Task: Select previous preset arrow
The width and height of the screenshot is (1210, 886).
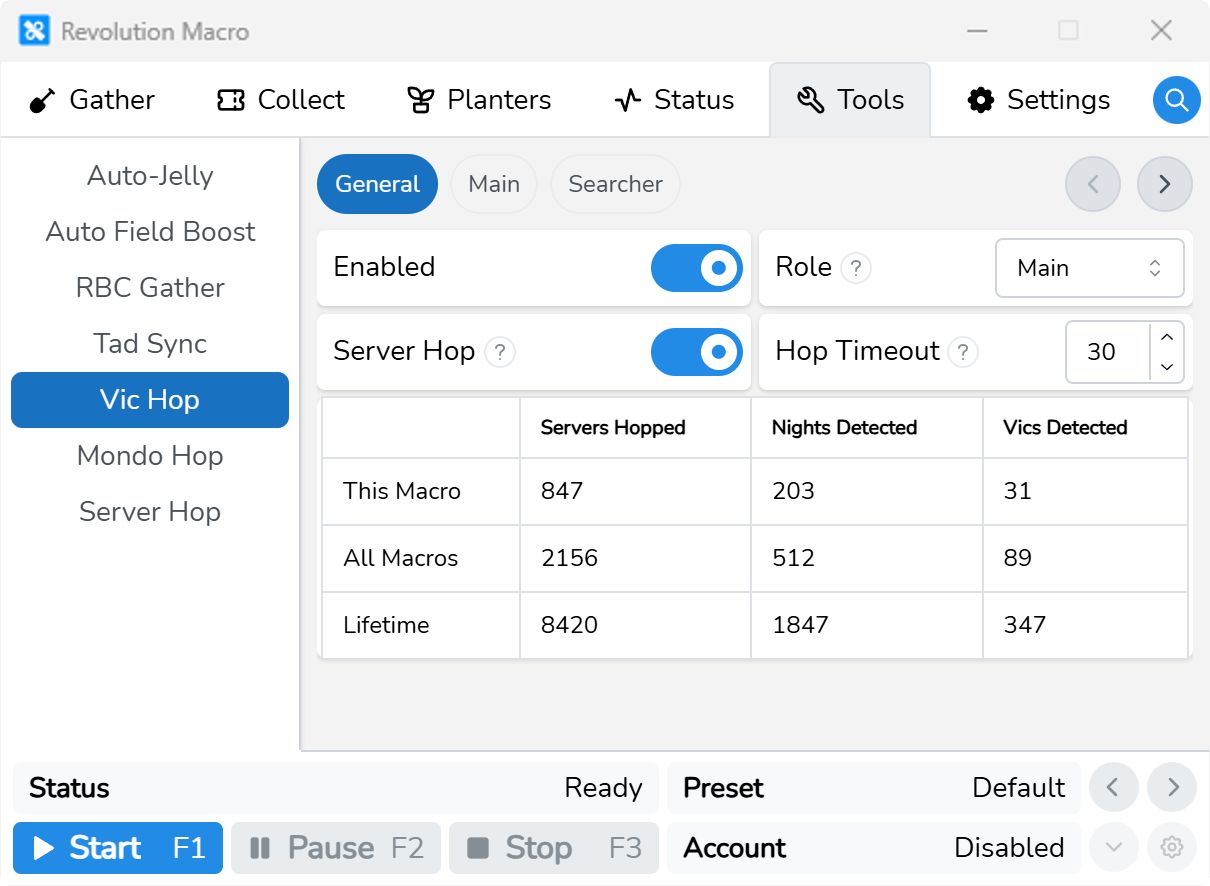Action: coord(1114,788)
